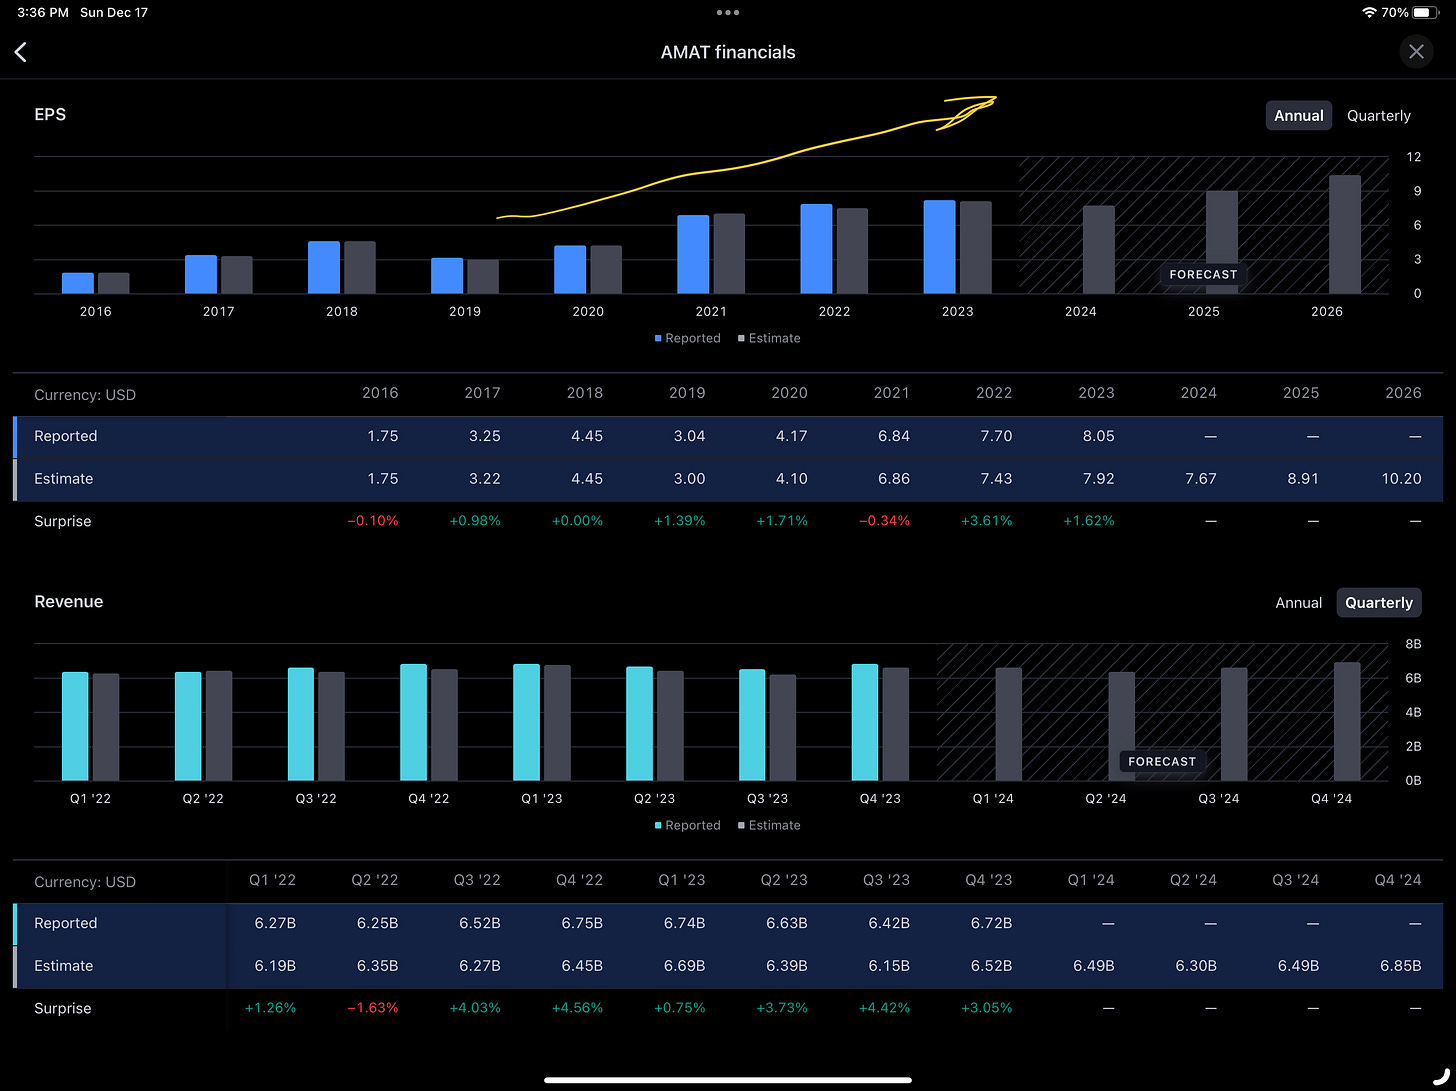Screen dimensions: 1456x1091
Task: Click the Revenue Estimate row label
Action: (64, 966)
